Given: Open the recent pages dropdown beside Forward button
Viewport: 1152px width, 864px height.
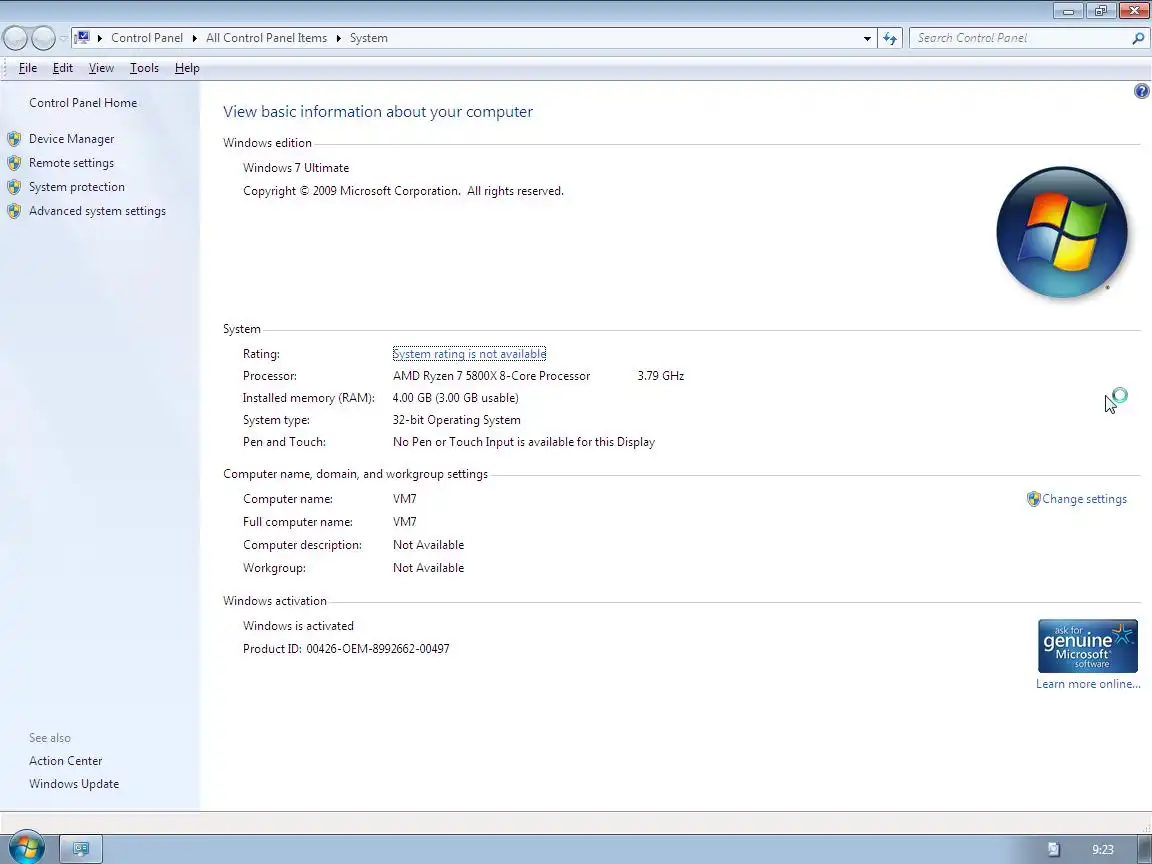Looking at the screenshot, I should click(63, 38).
